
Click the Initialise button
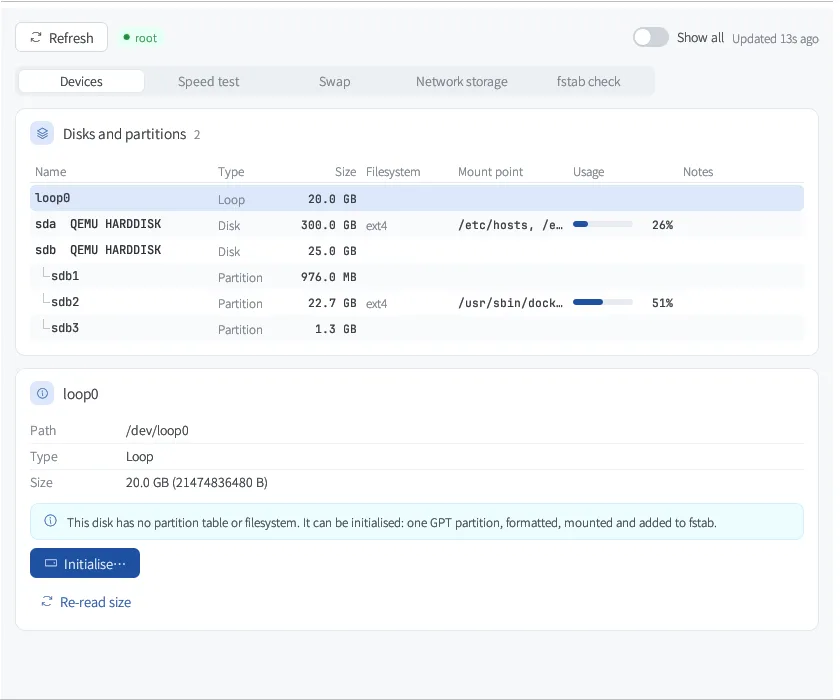pyautogui.click(x=85, y=563)
